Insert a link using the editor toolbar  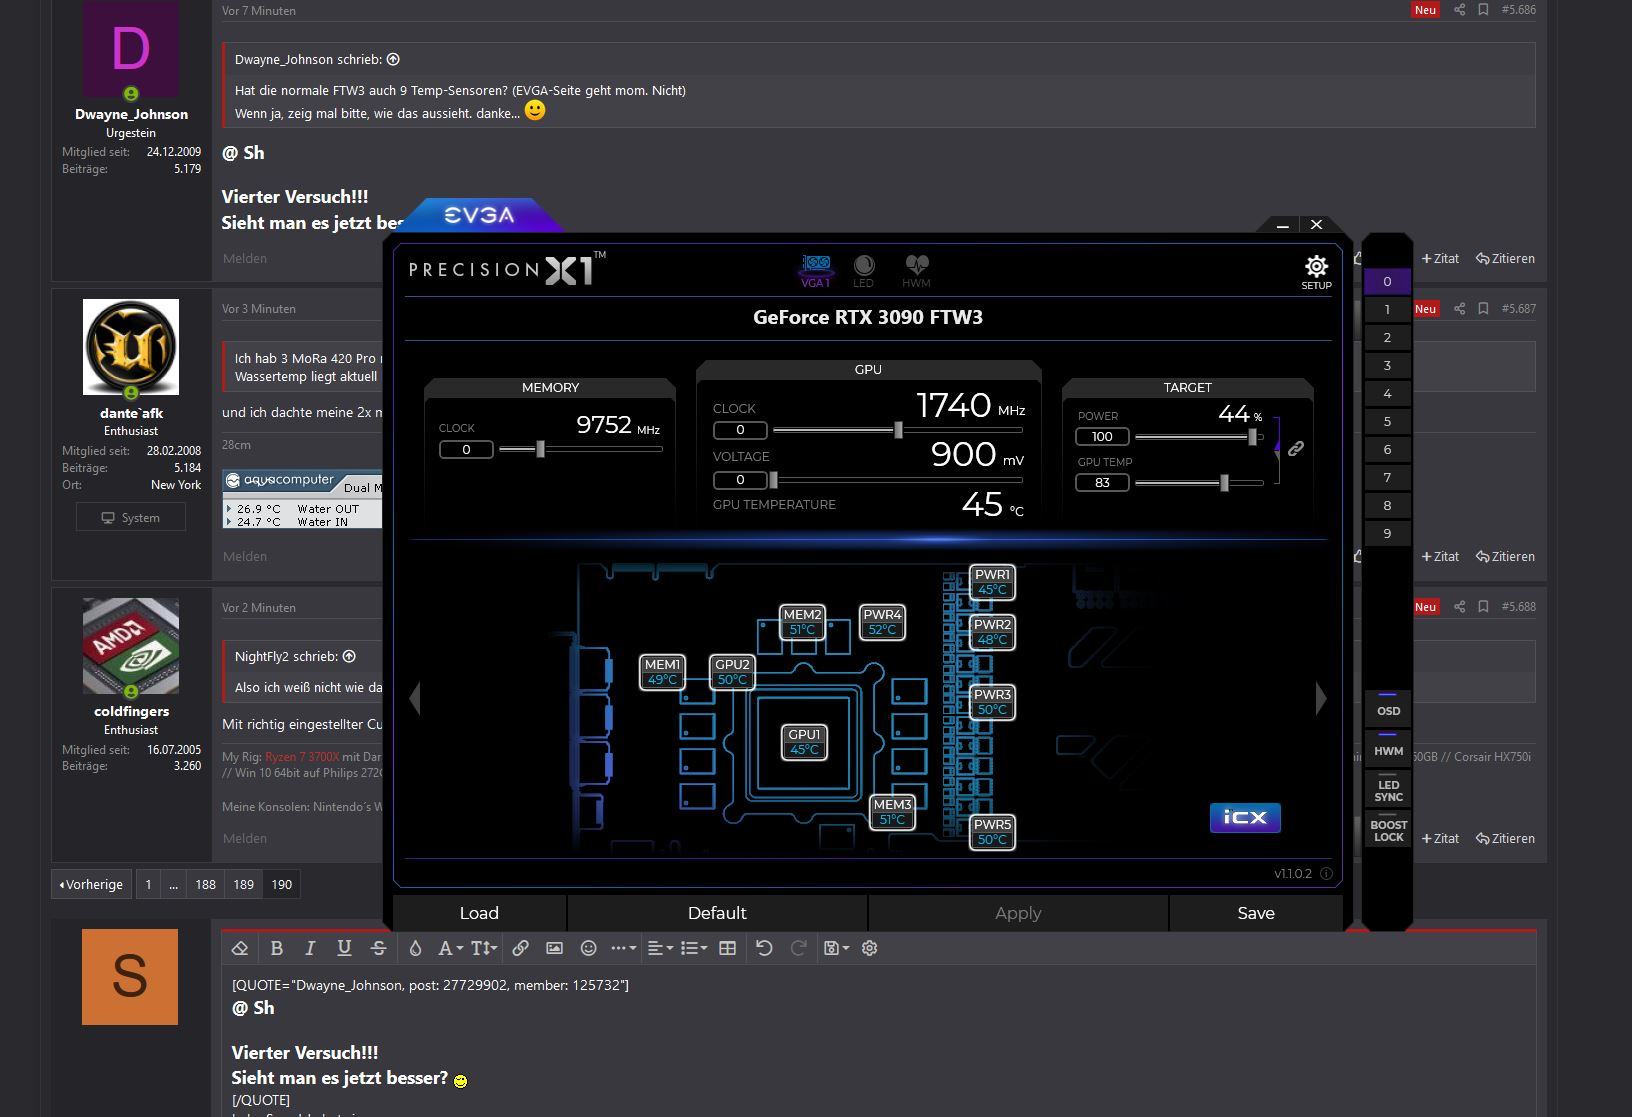[520, 948]
